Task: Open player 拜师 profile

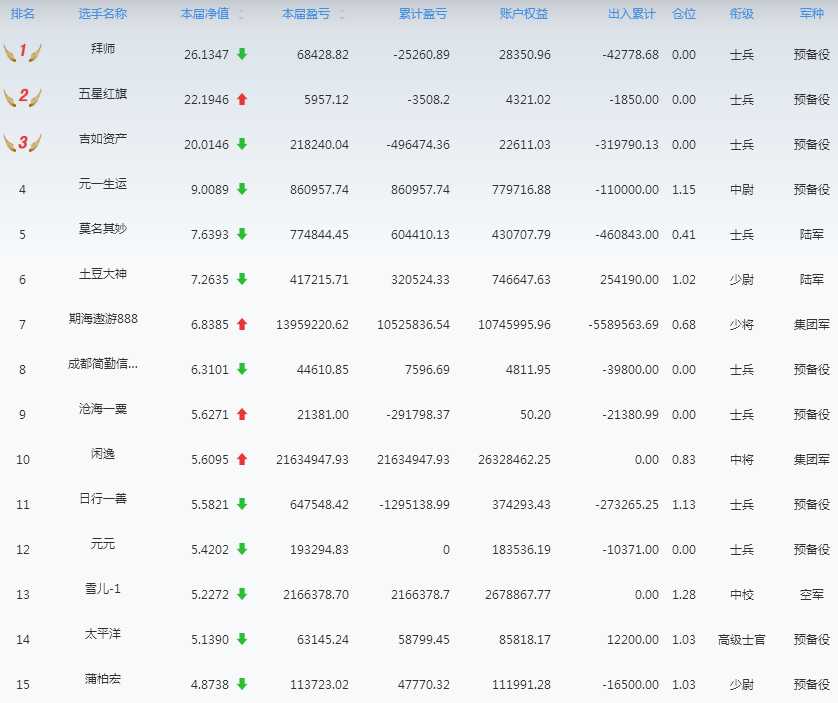Action: click(x=103, y=49)
